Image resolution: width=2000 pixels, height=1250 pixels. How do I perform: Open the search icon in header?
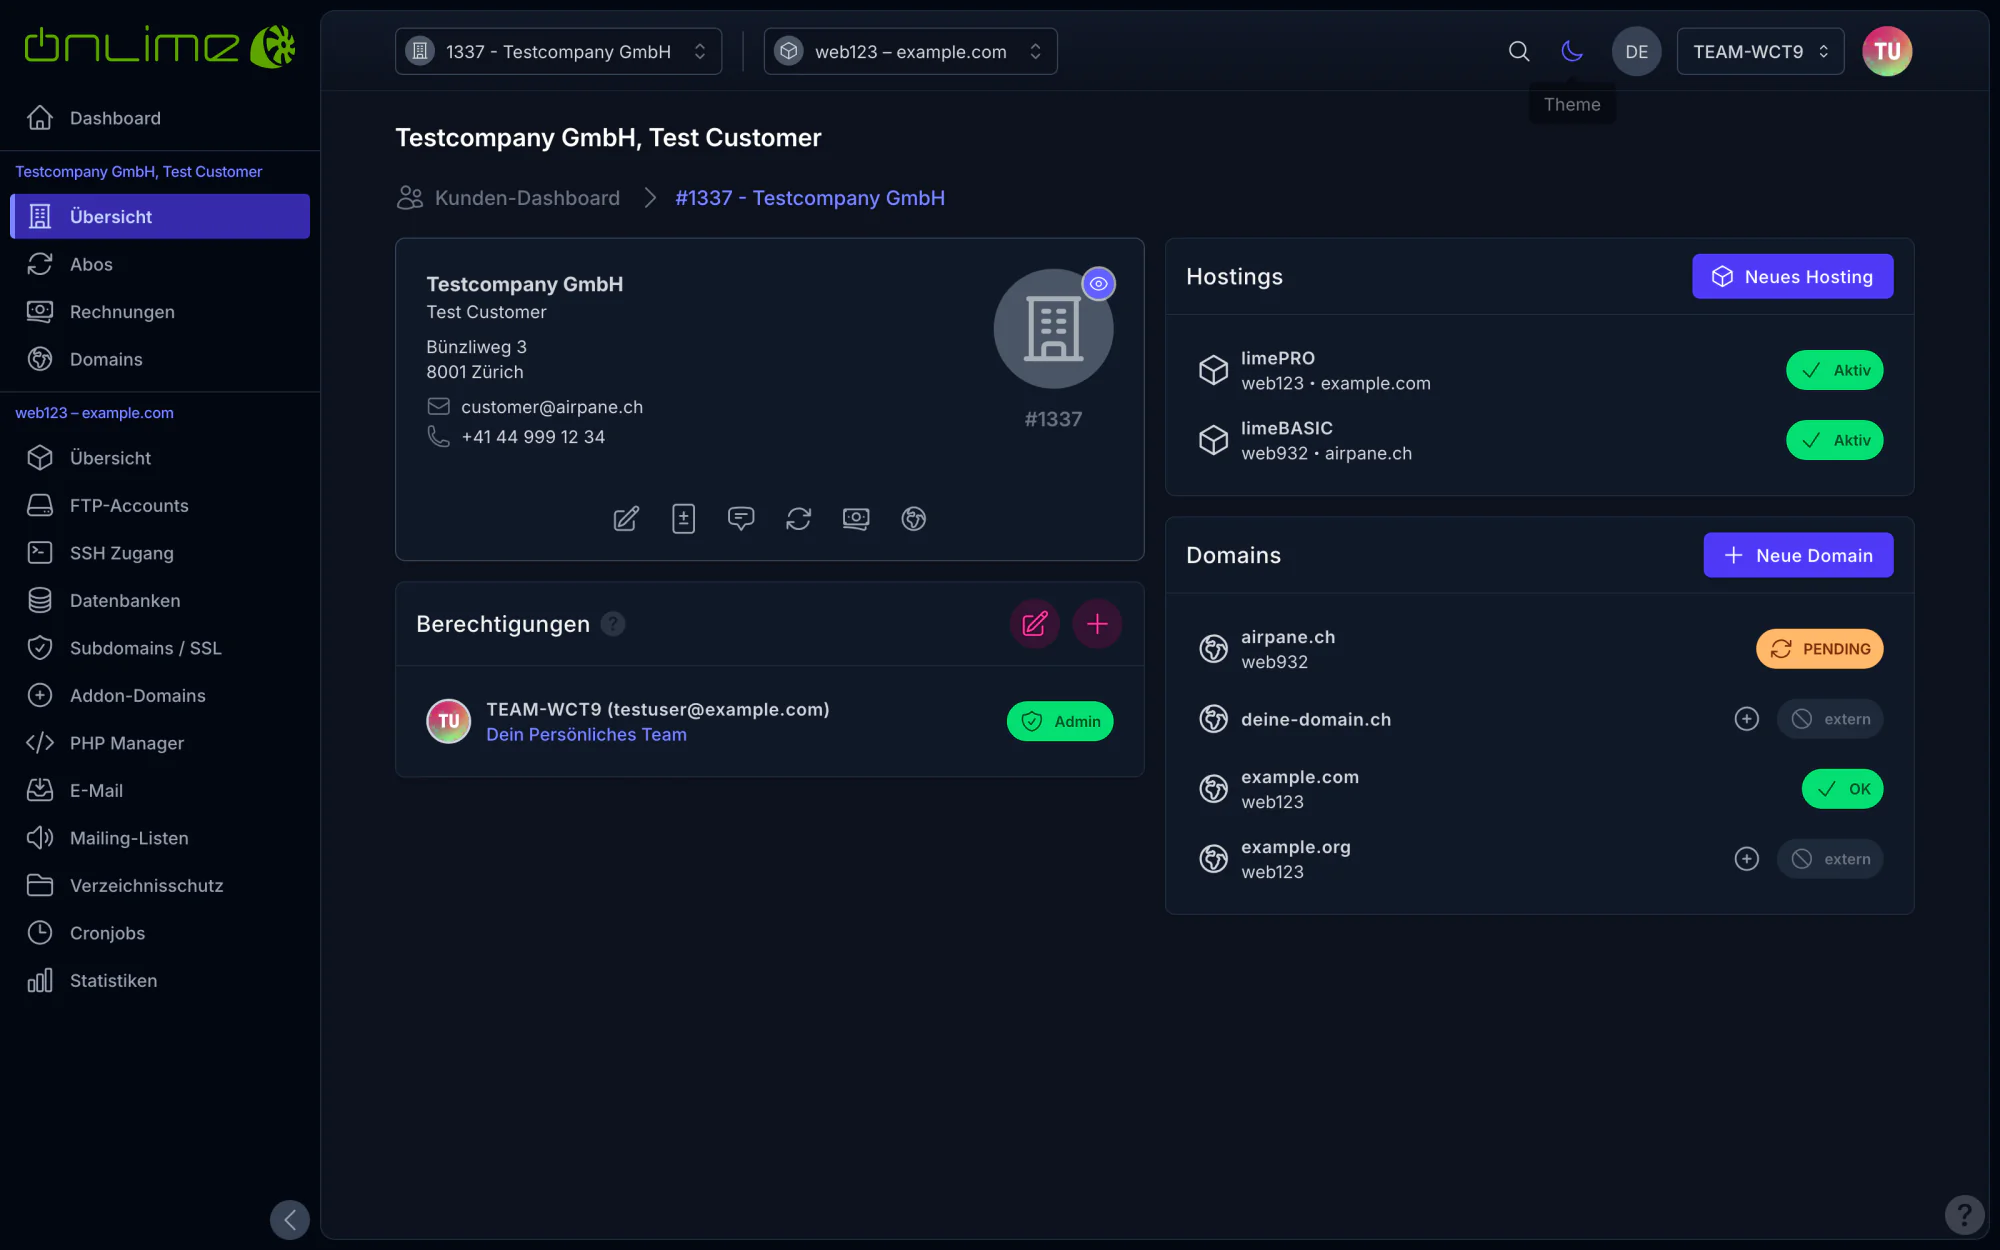[x=1518, y=51]
